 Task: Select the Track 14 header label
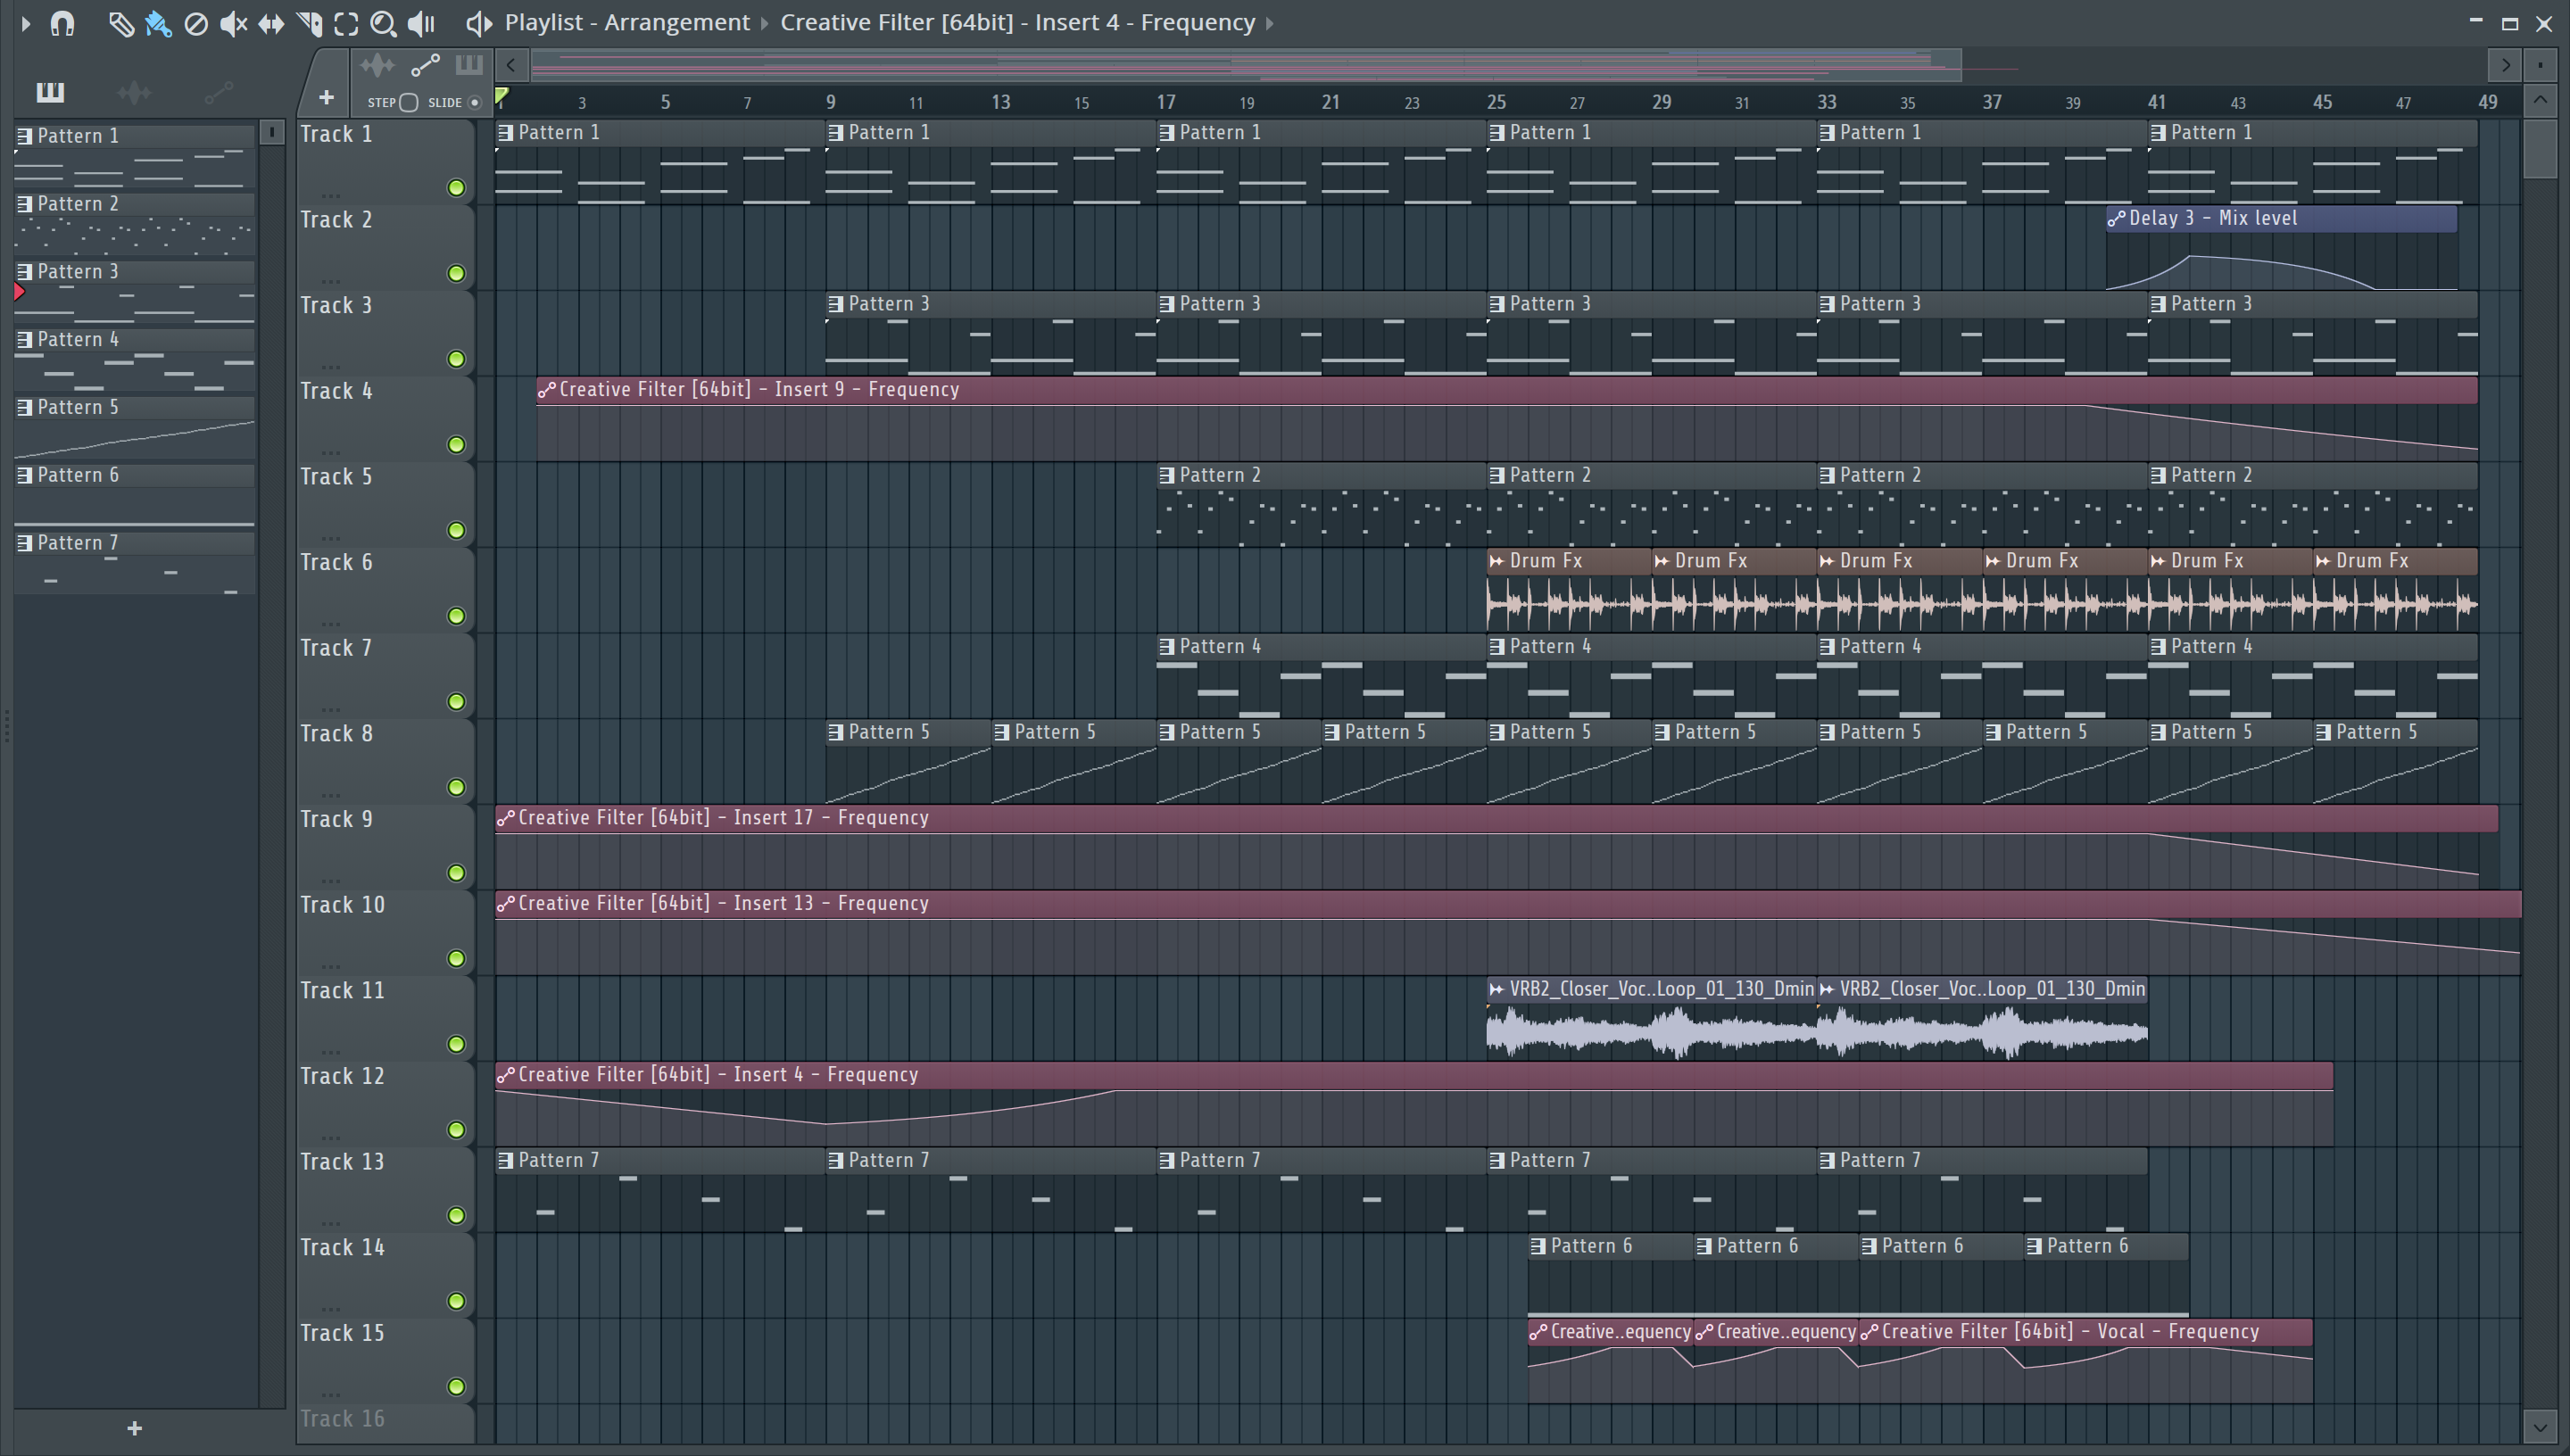[342, 1247]
